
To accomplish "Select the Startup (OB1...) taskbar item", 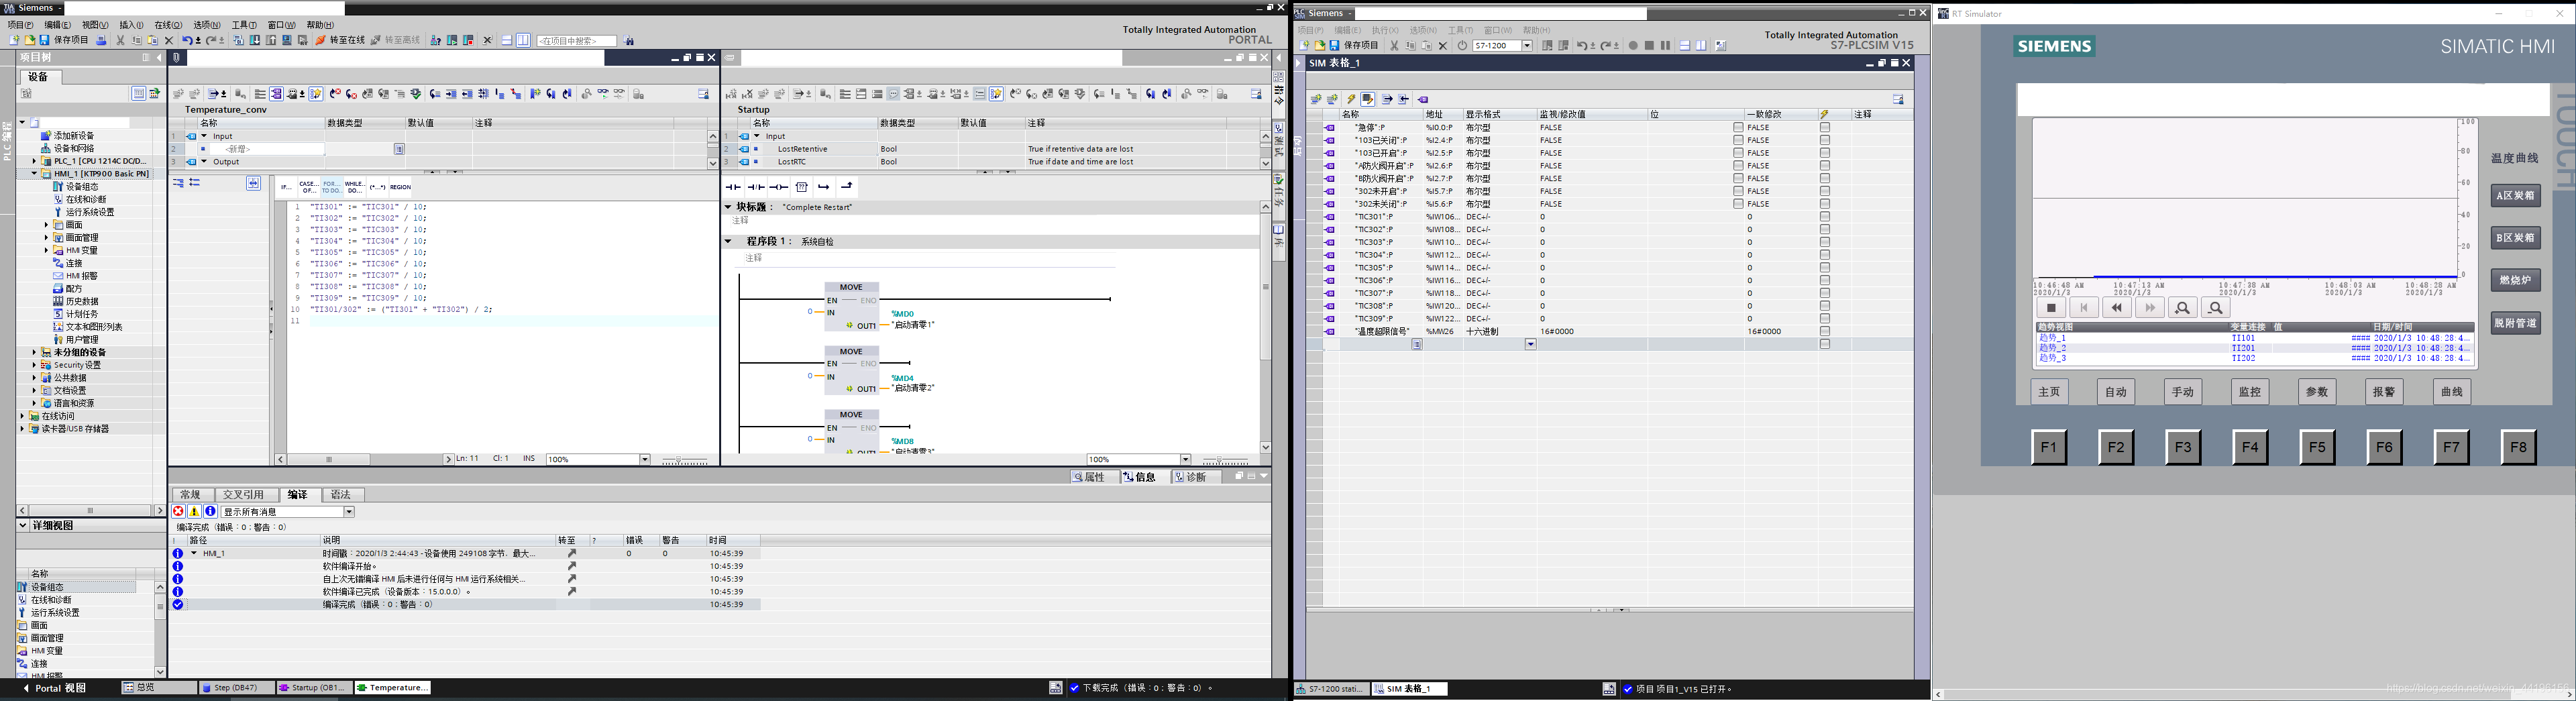I will 314,688.
